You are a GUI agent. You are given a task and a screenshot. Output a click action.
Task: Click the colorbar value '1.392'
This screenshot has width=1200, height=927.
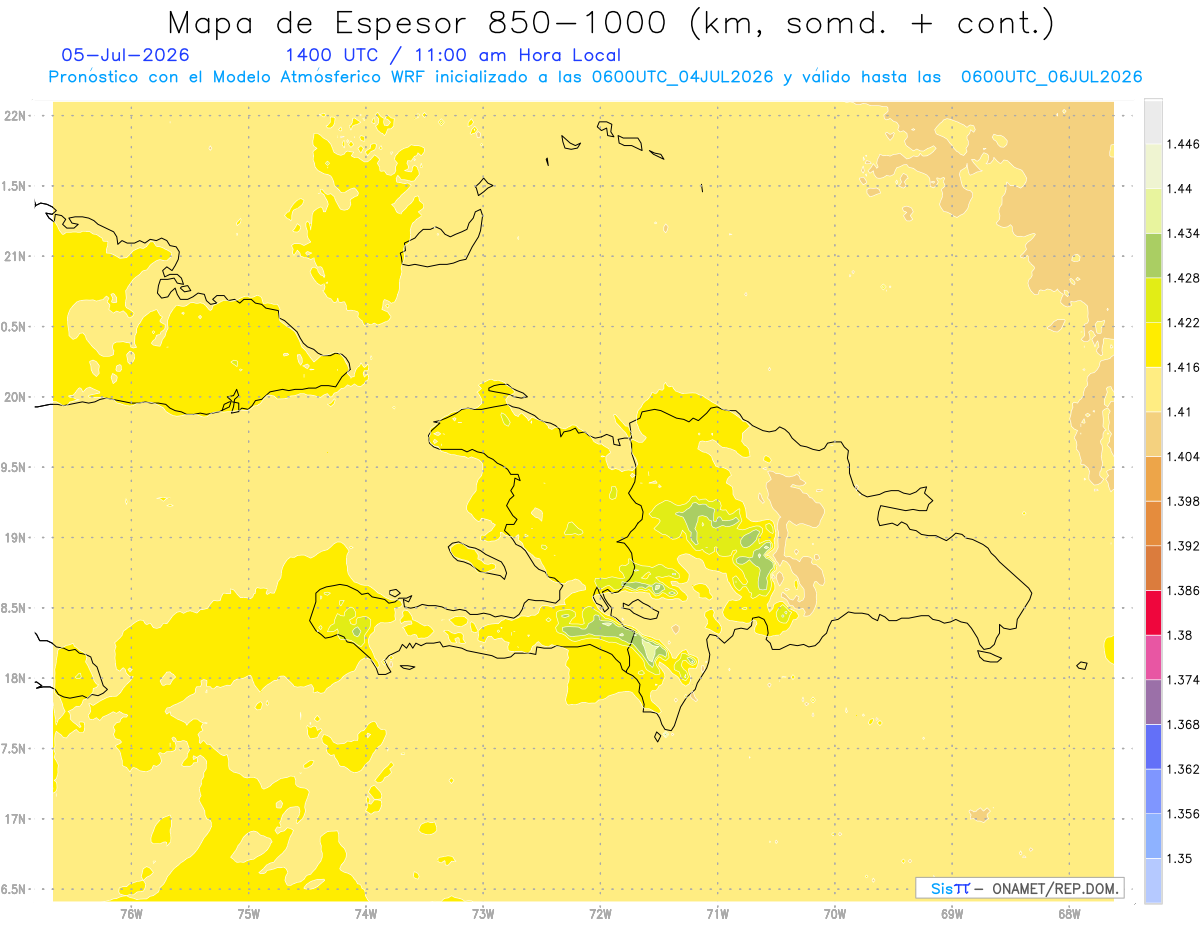(x=1183, y=546)
